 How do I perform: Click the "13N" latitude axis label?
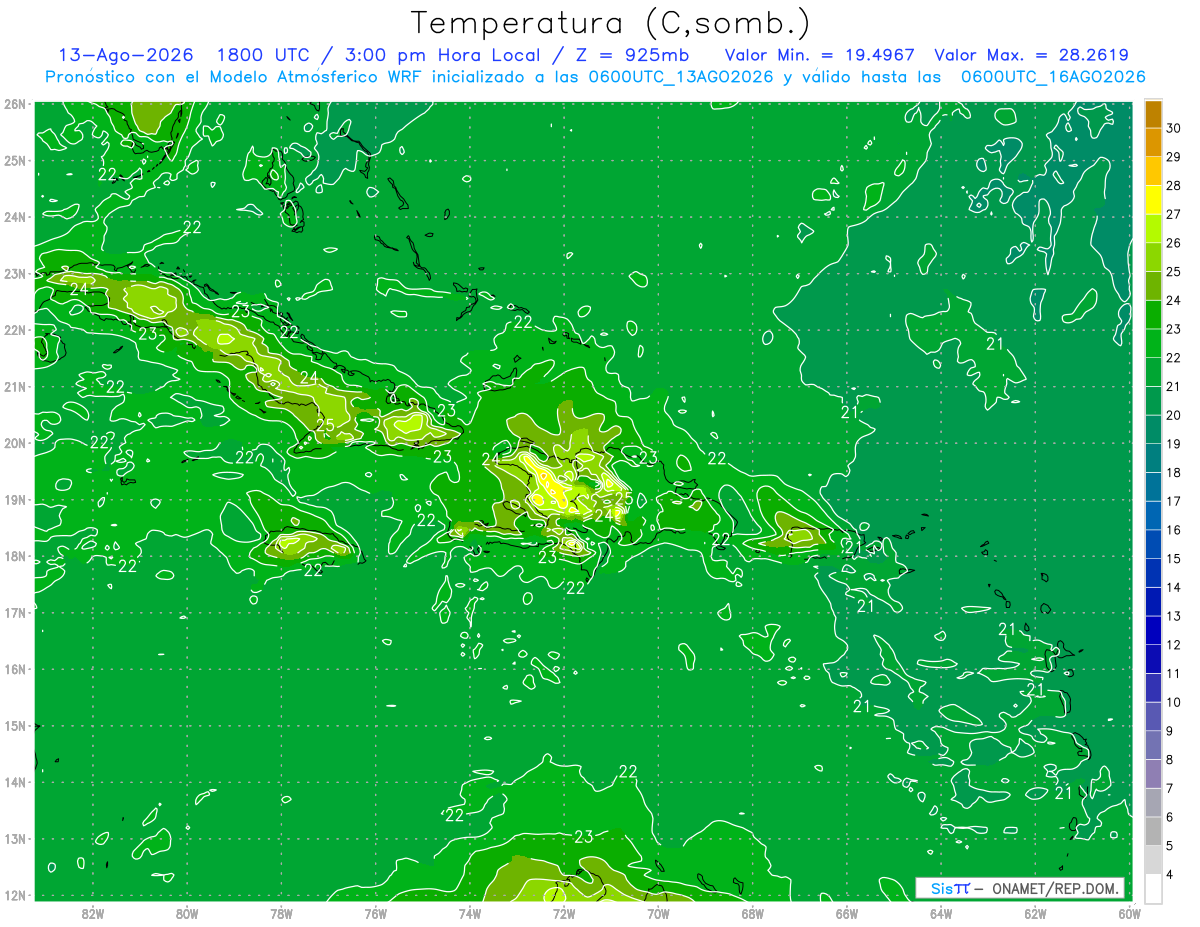click(15, 839)
